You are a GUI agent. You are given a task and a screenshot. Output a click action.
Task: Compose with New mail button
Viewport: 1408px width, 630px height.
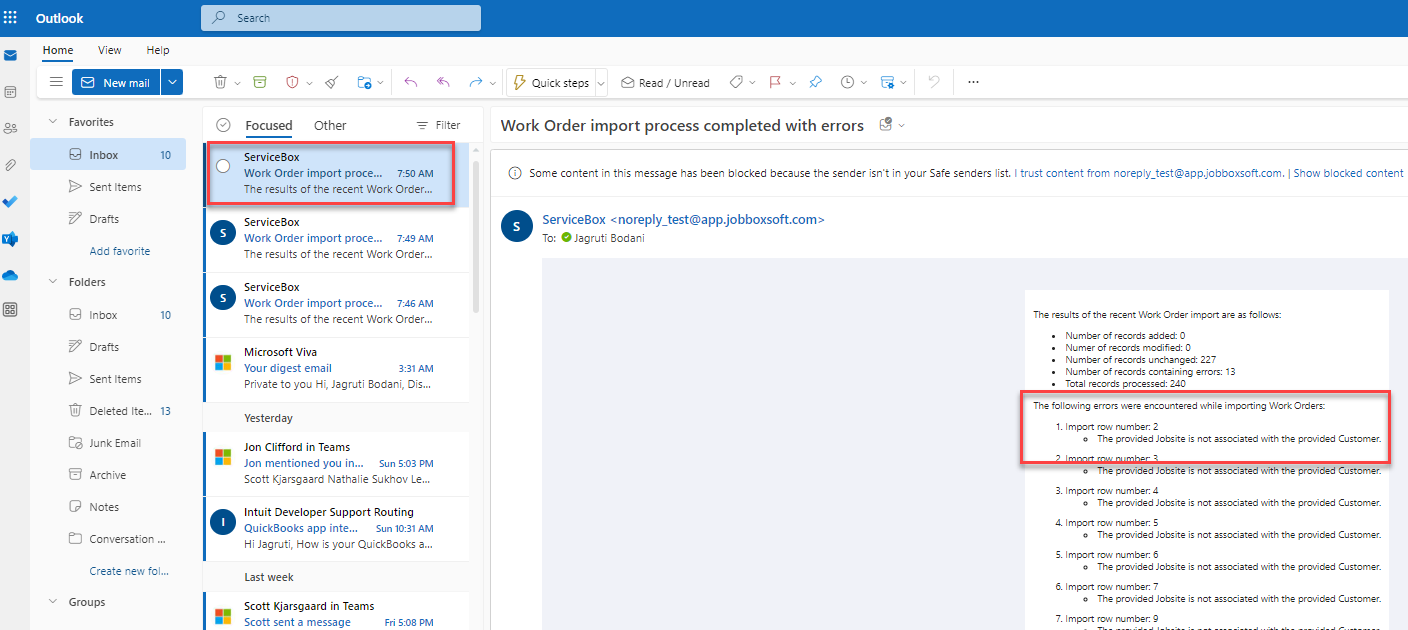(116, 83)
